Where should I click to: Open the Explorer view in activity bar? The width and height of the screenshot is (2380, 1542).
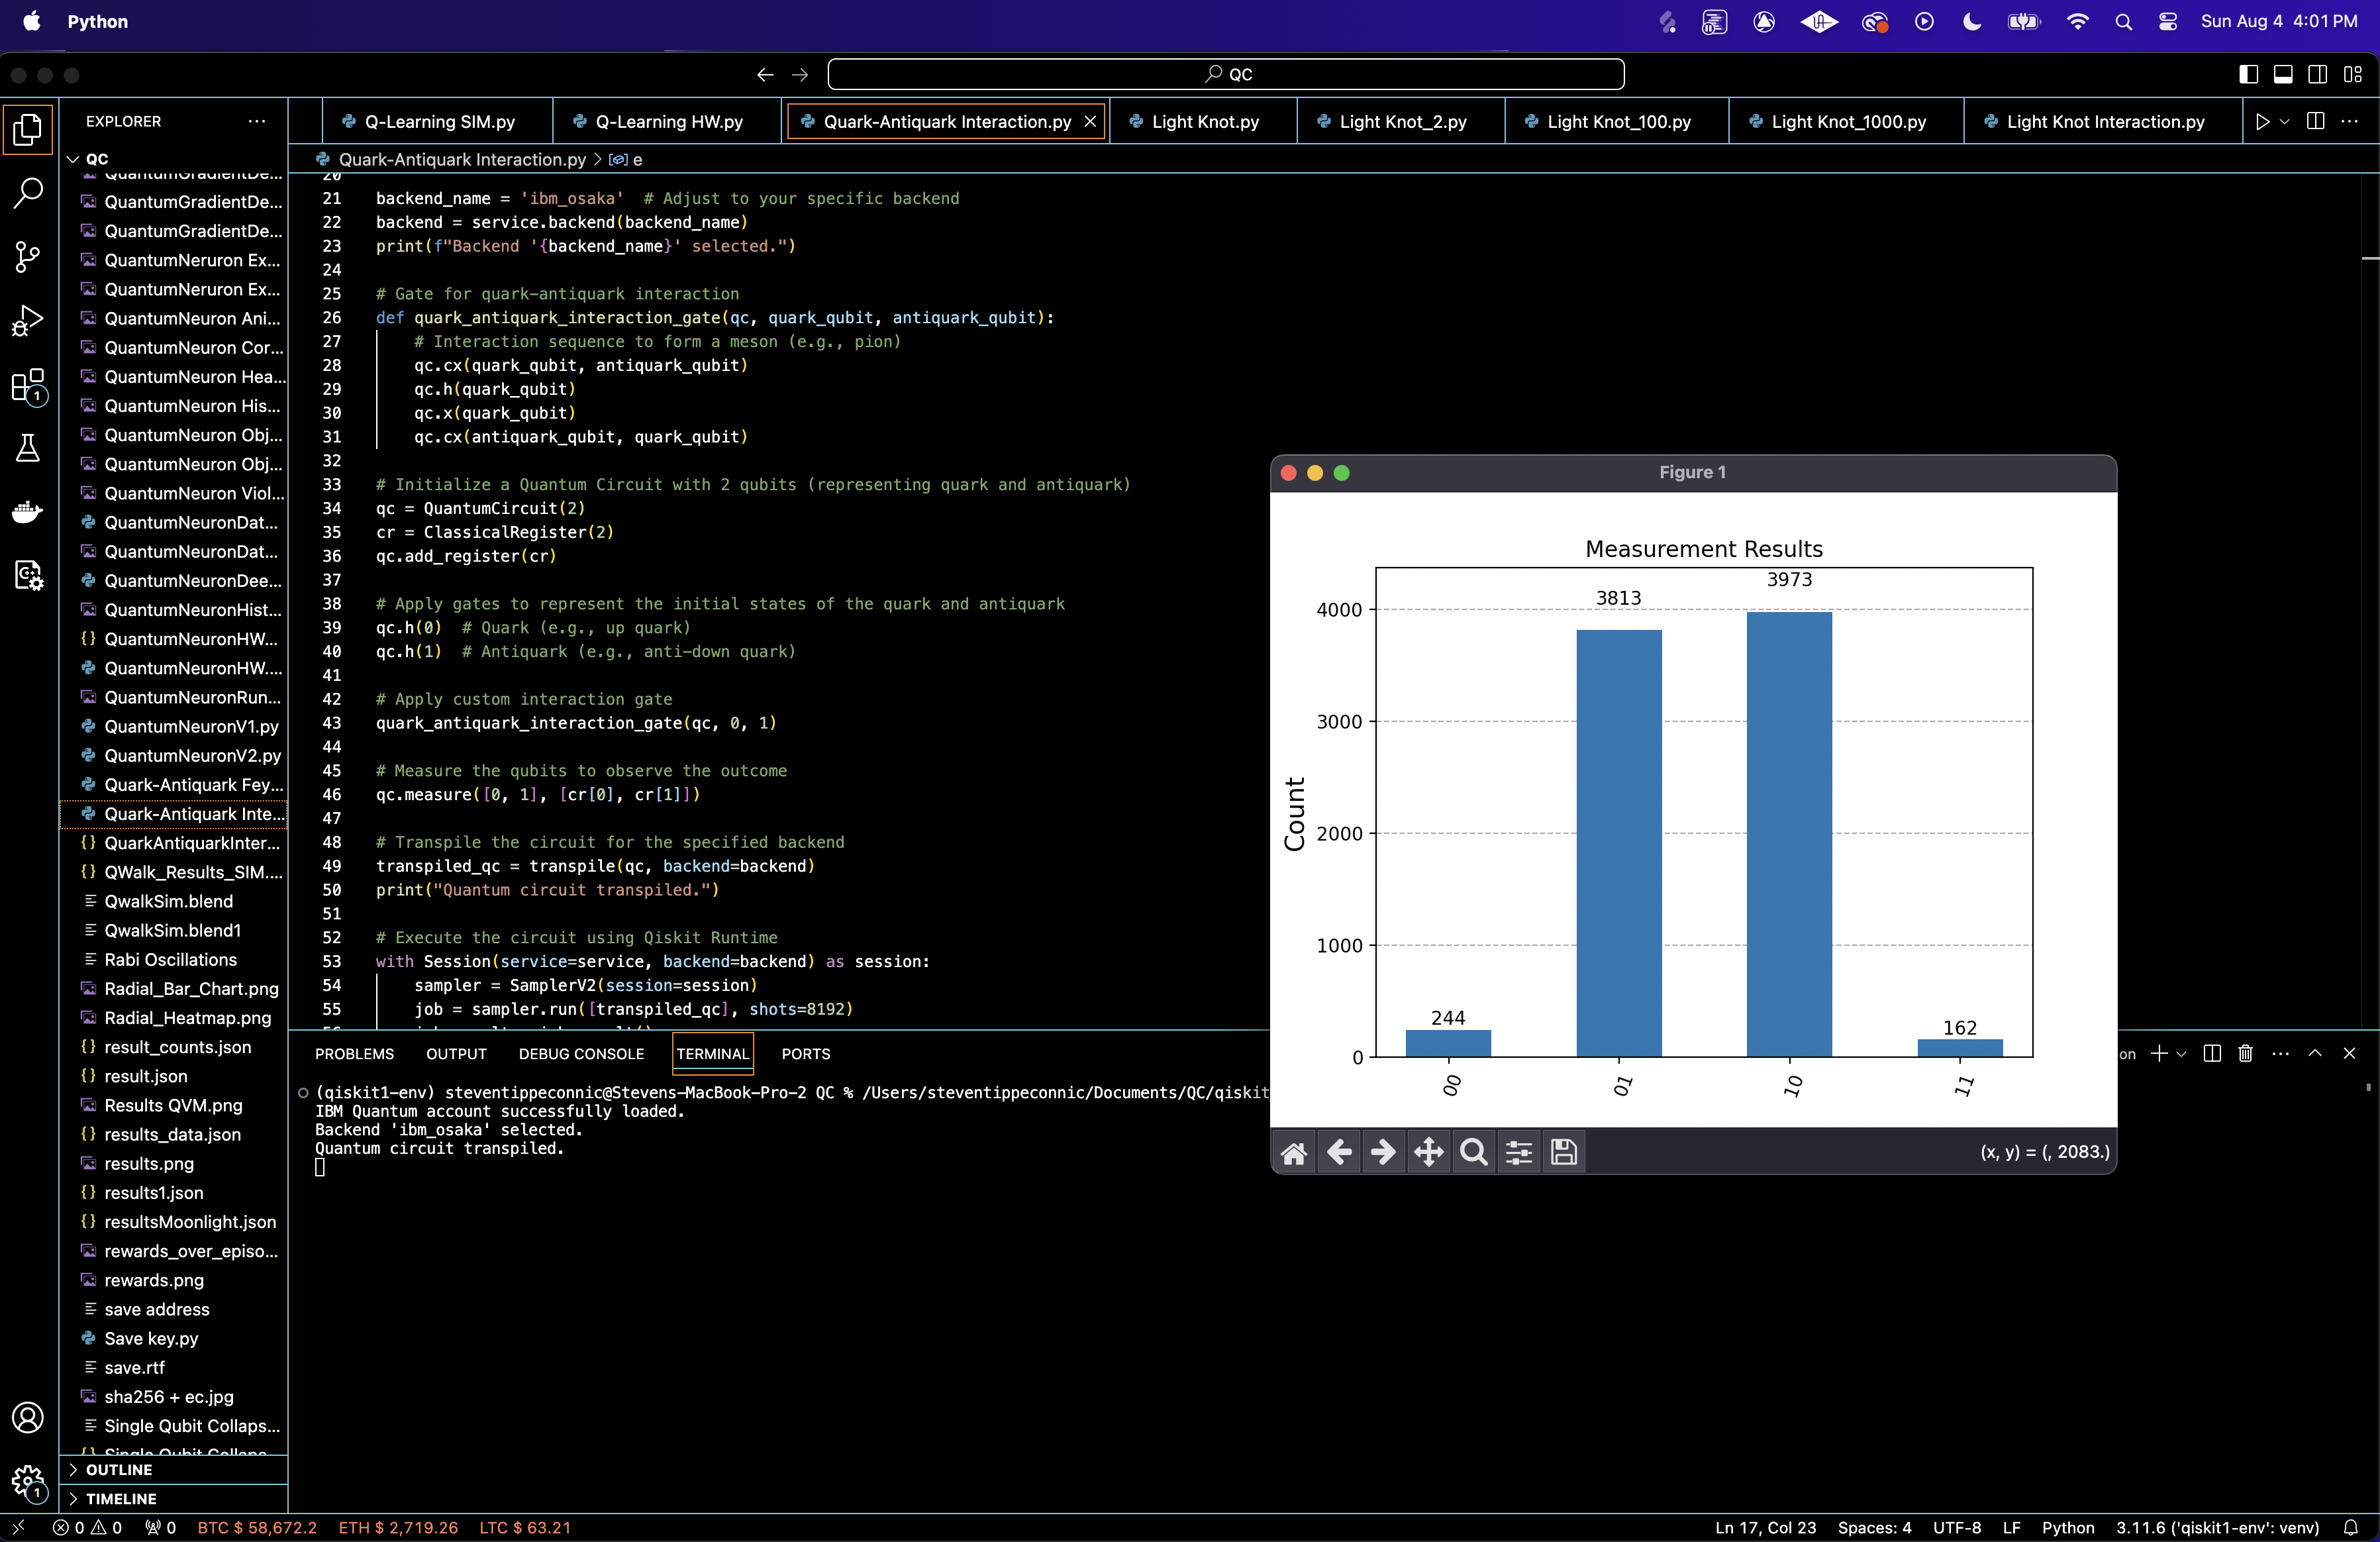(x=28, y=129)
